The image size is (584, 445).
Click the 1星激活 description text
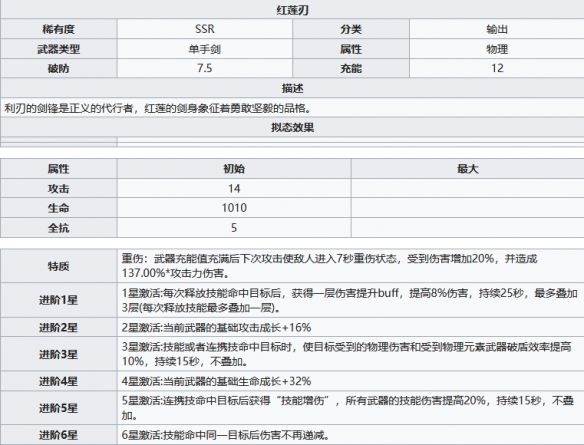[x=349, y=300]
